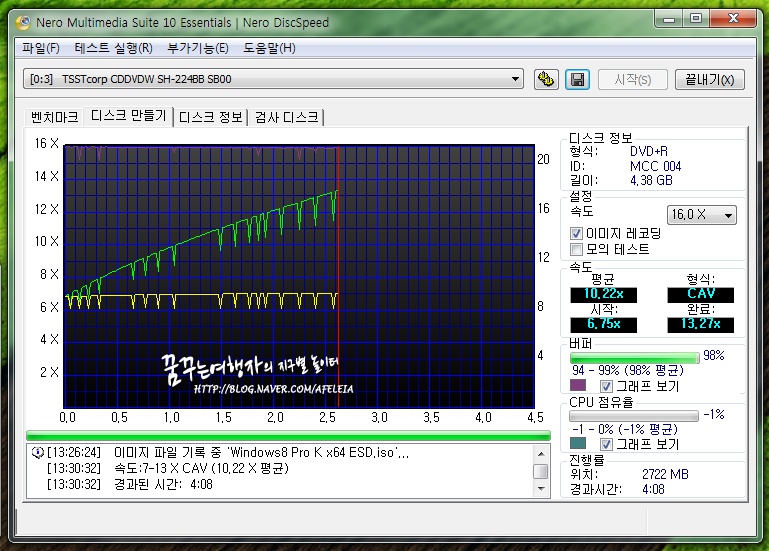
Task: Click the position value 2722 MB
Action: point(665,474)
